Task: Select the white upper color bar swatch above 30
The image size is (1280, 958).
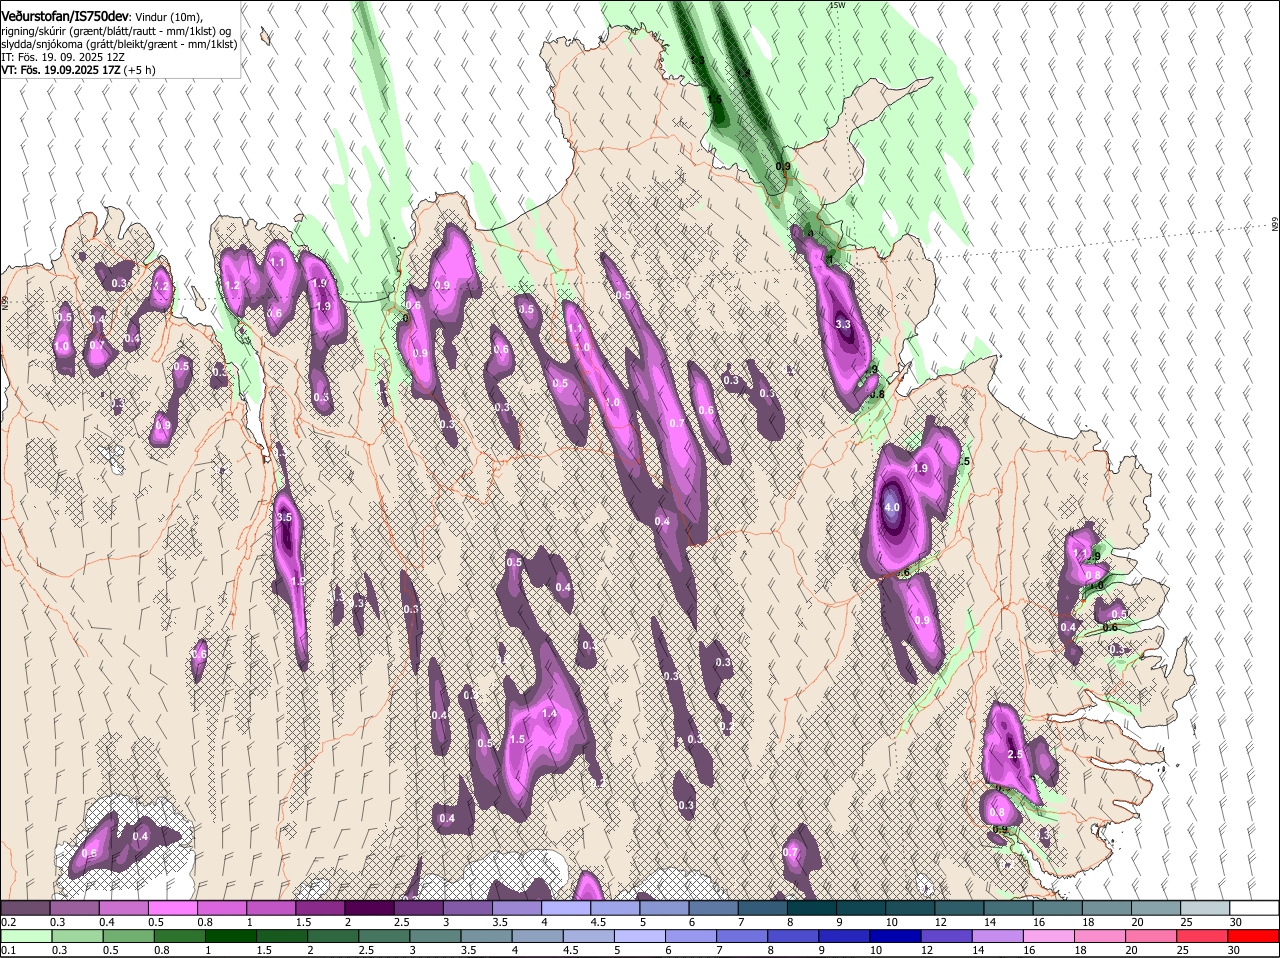Action: 1255,907
